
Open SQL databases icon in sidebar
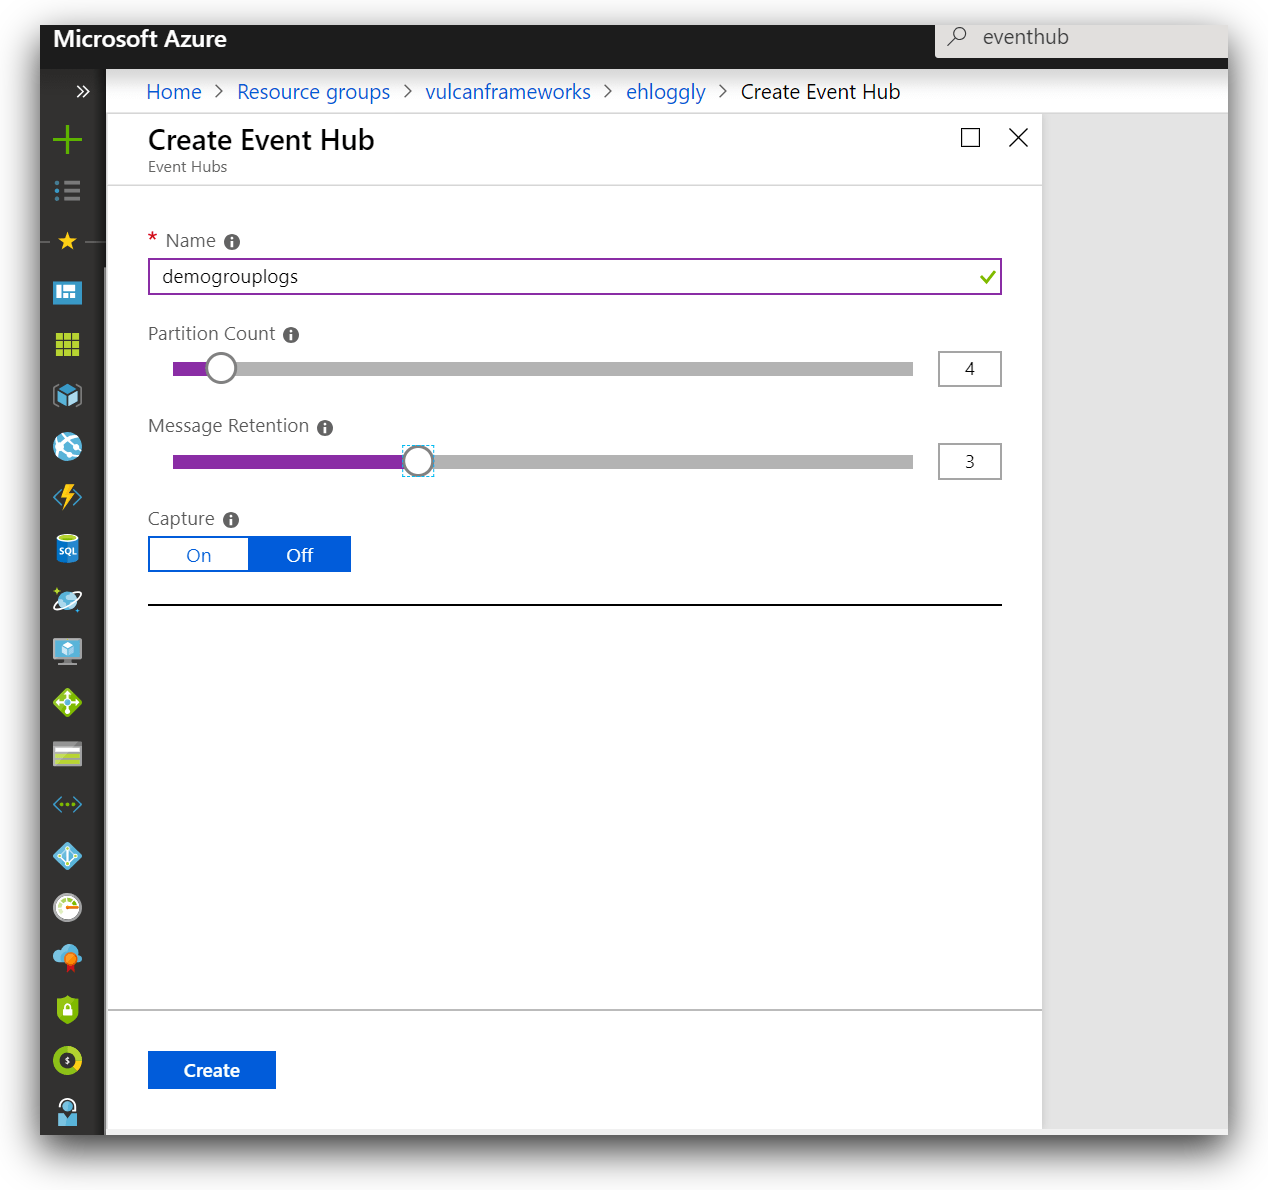click(x=67, y=549)
